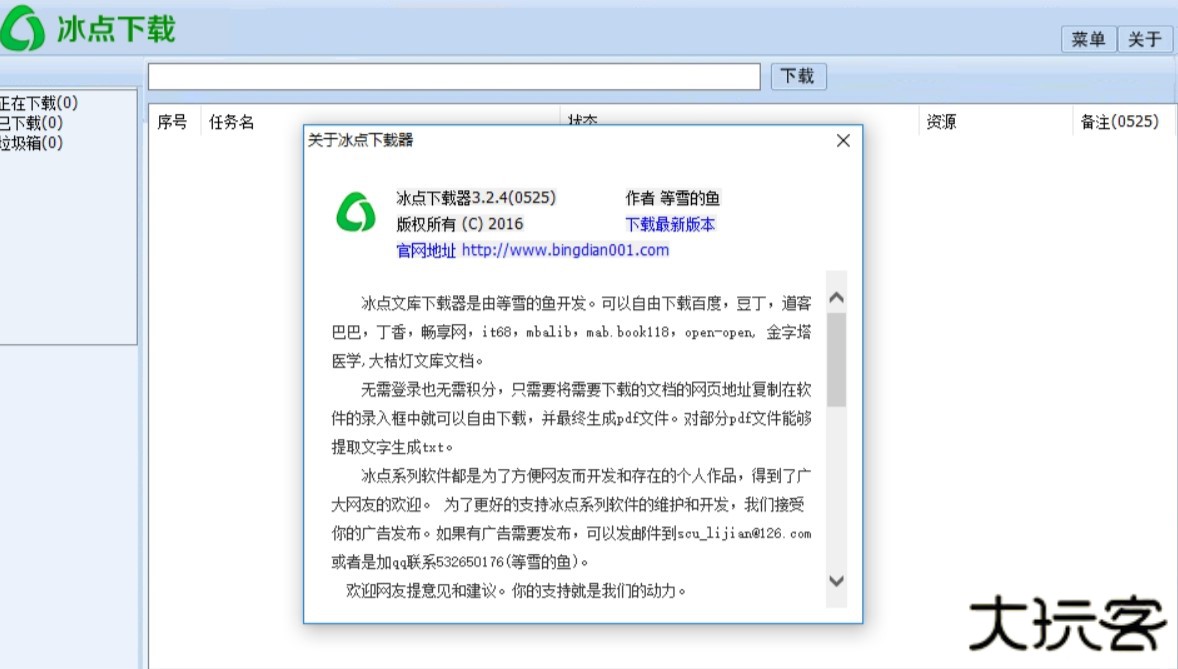
Task: Click the 资源 column header
Action: click(x=941, y=122)
